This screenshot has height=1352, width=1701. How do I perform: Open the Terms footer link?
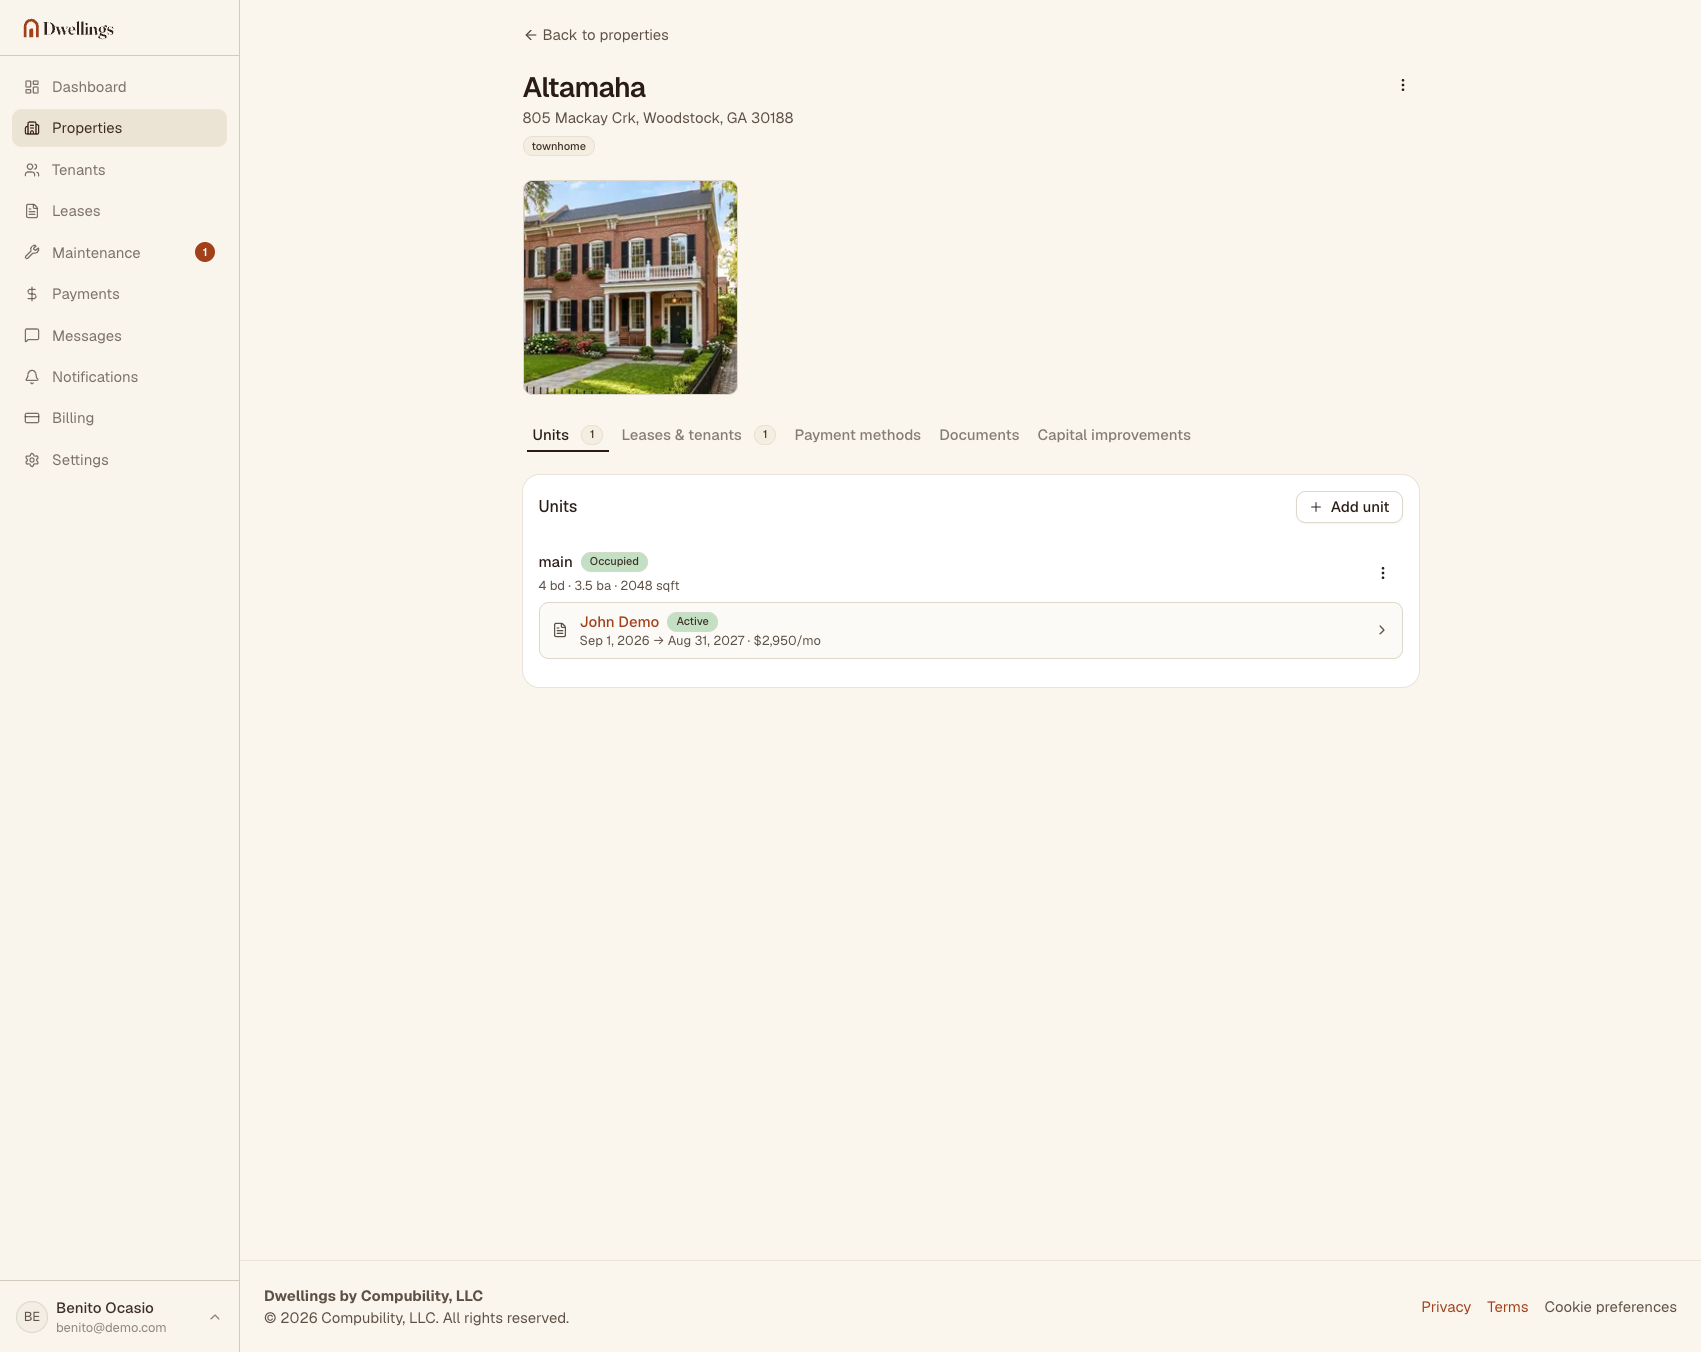tap(1507, 1307)
